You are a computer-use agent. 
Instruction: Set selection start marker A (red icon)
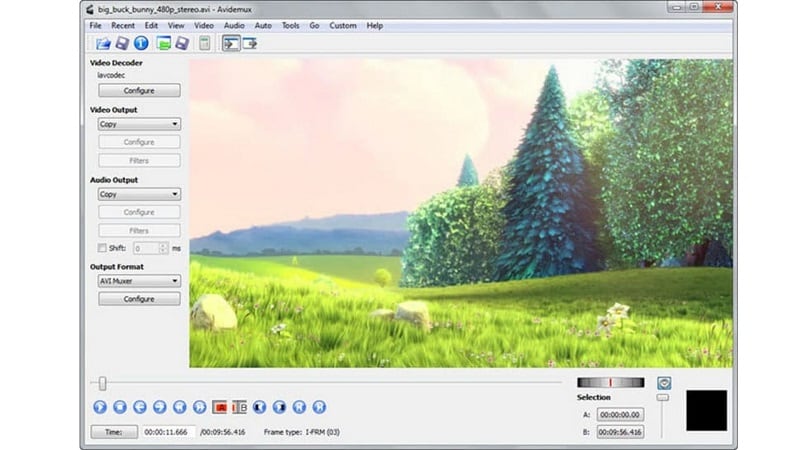[x=219, y=407]
